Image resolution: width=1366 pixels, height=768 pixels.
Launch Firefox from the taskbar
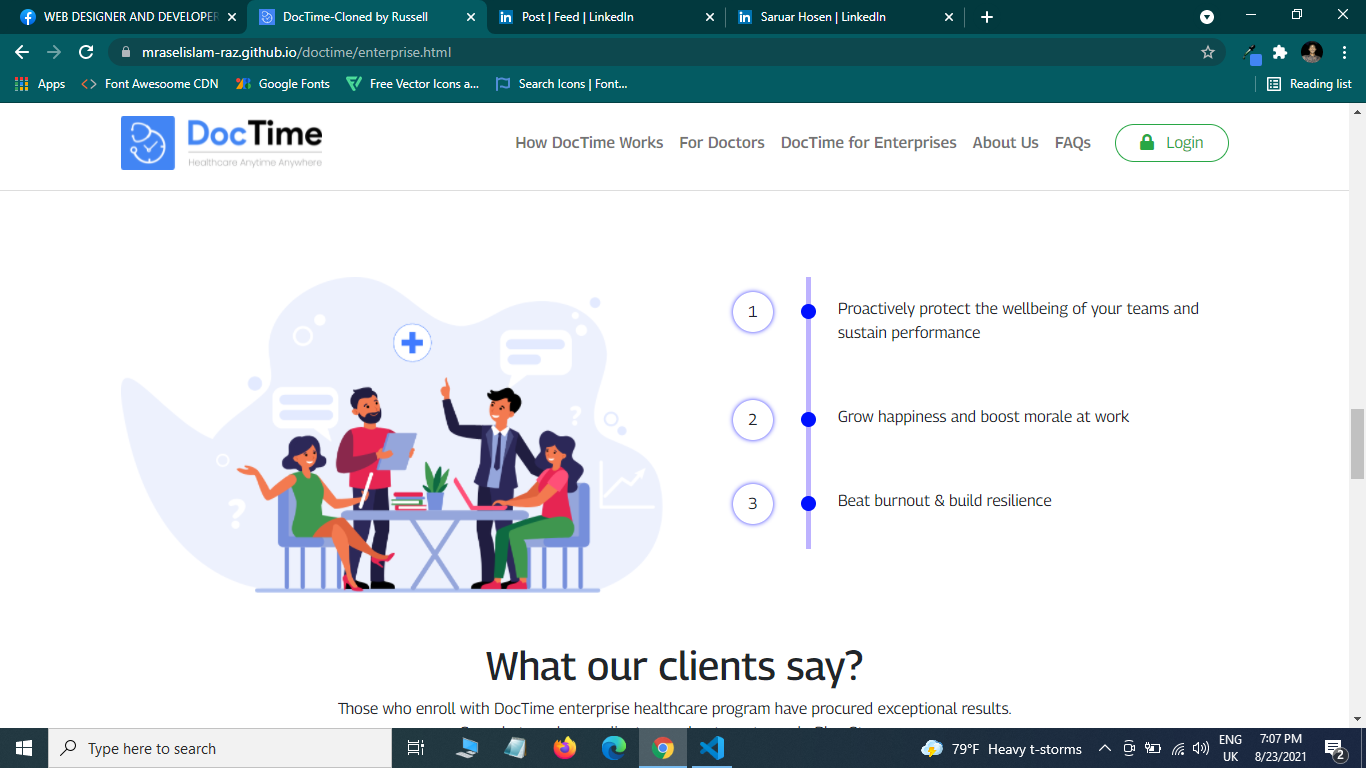point(565,748)
